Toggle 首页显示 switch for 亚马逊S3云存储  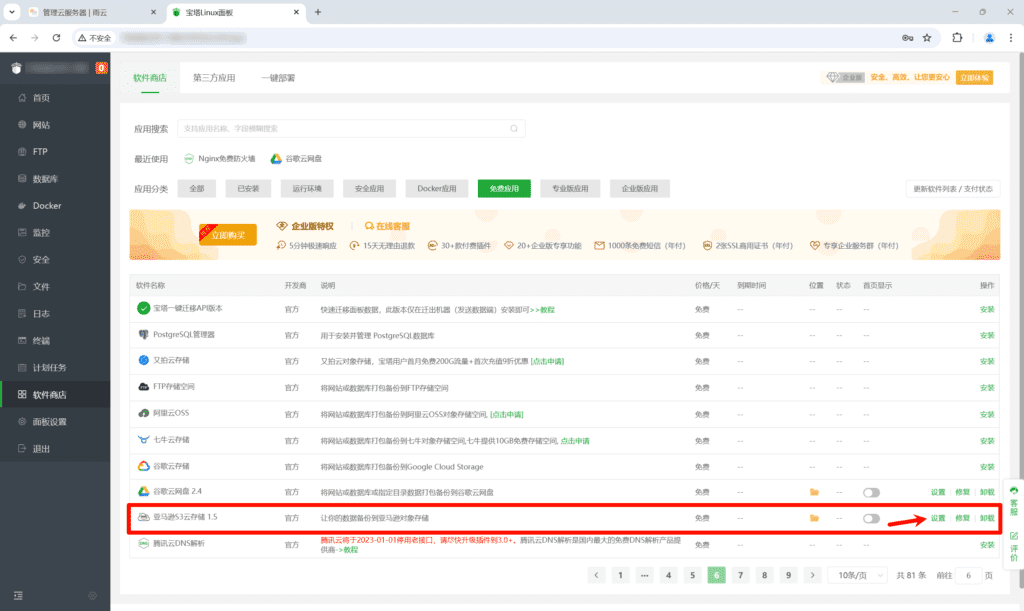(x=871, y=518)
